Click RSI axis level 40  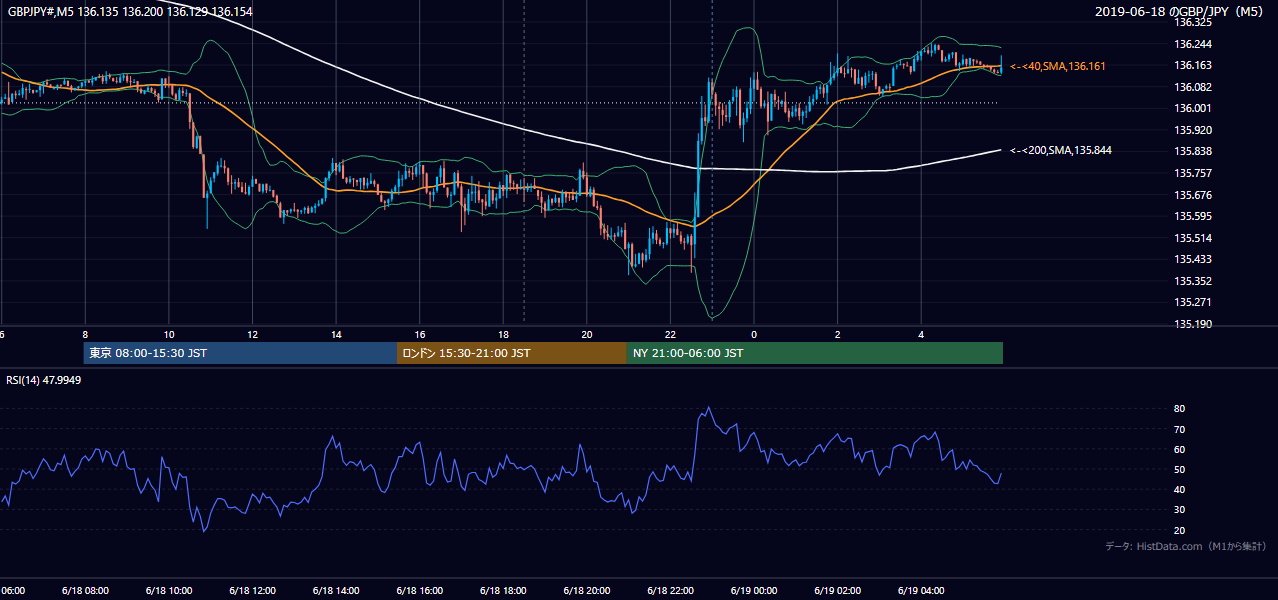point(1180,490)
